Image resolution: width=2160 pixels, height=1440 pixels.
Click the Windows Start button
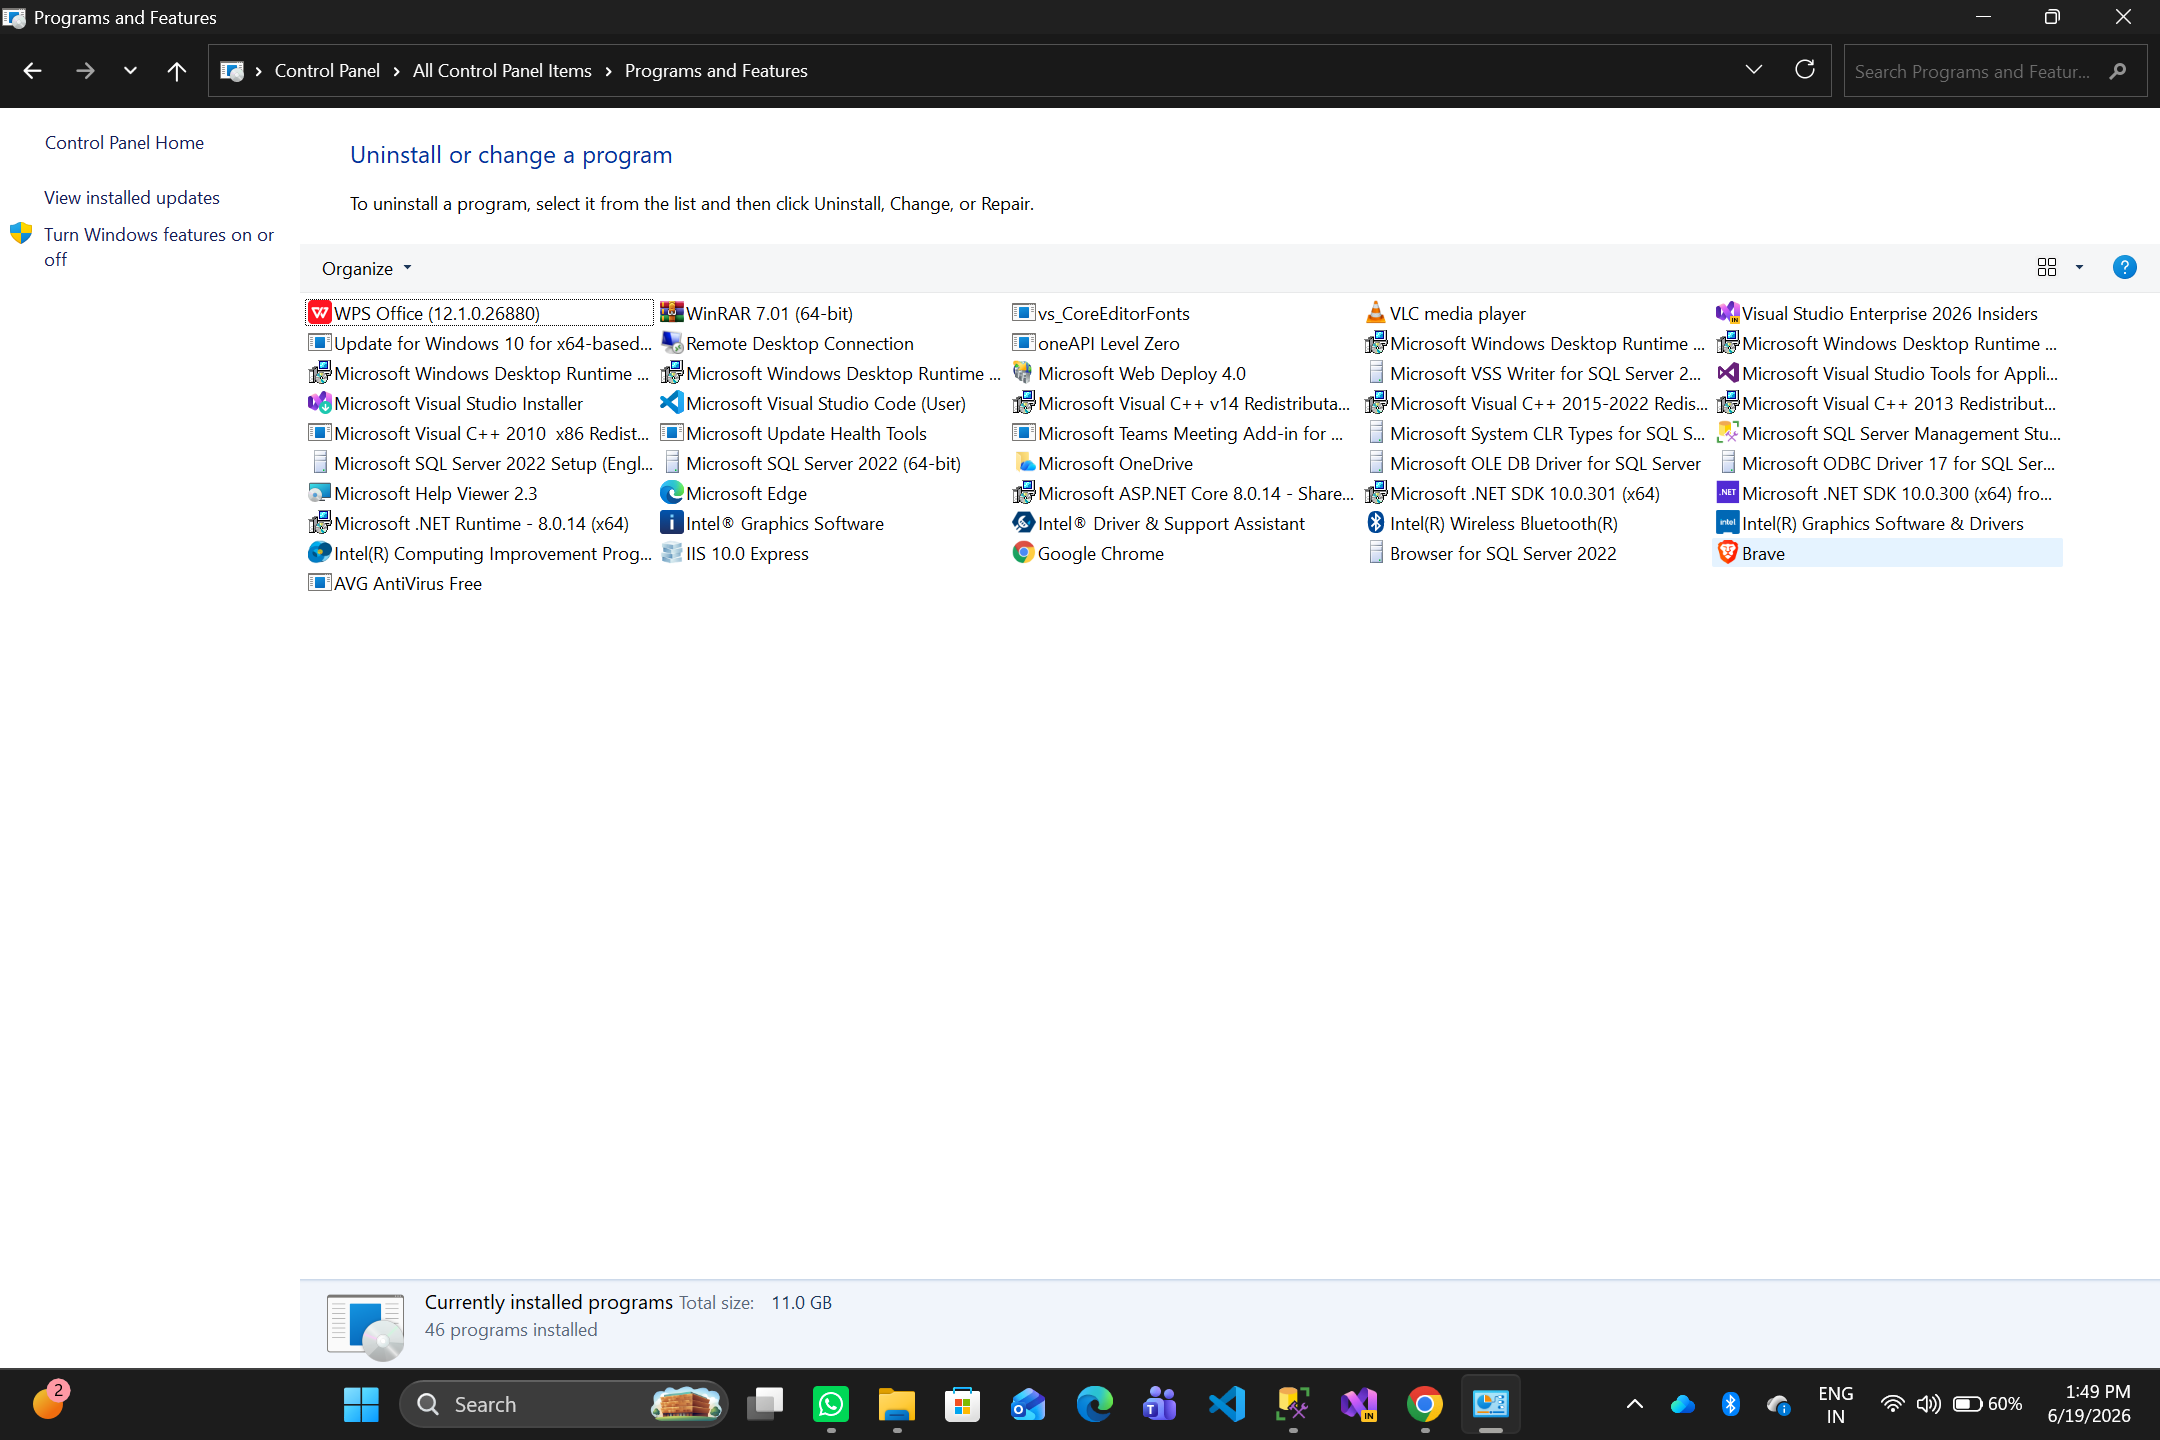coord(361,1405)
